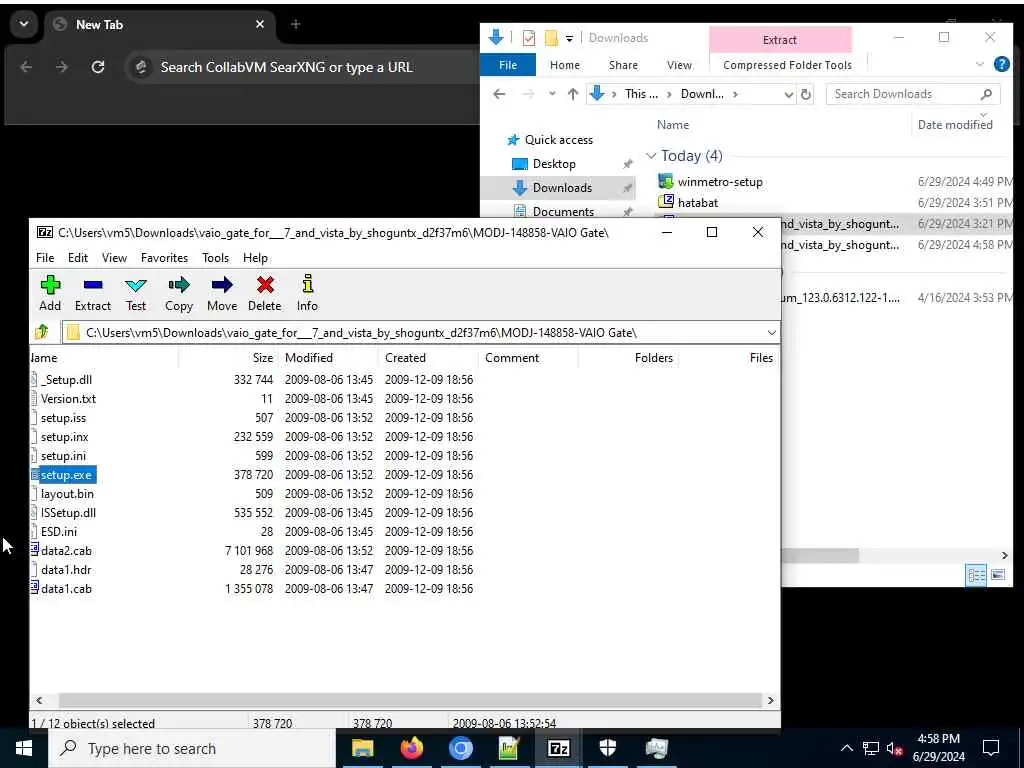Expand the Explorer ribbon chevron
This screenshot has height=768, width=1024.
coord(980,64)
